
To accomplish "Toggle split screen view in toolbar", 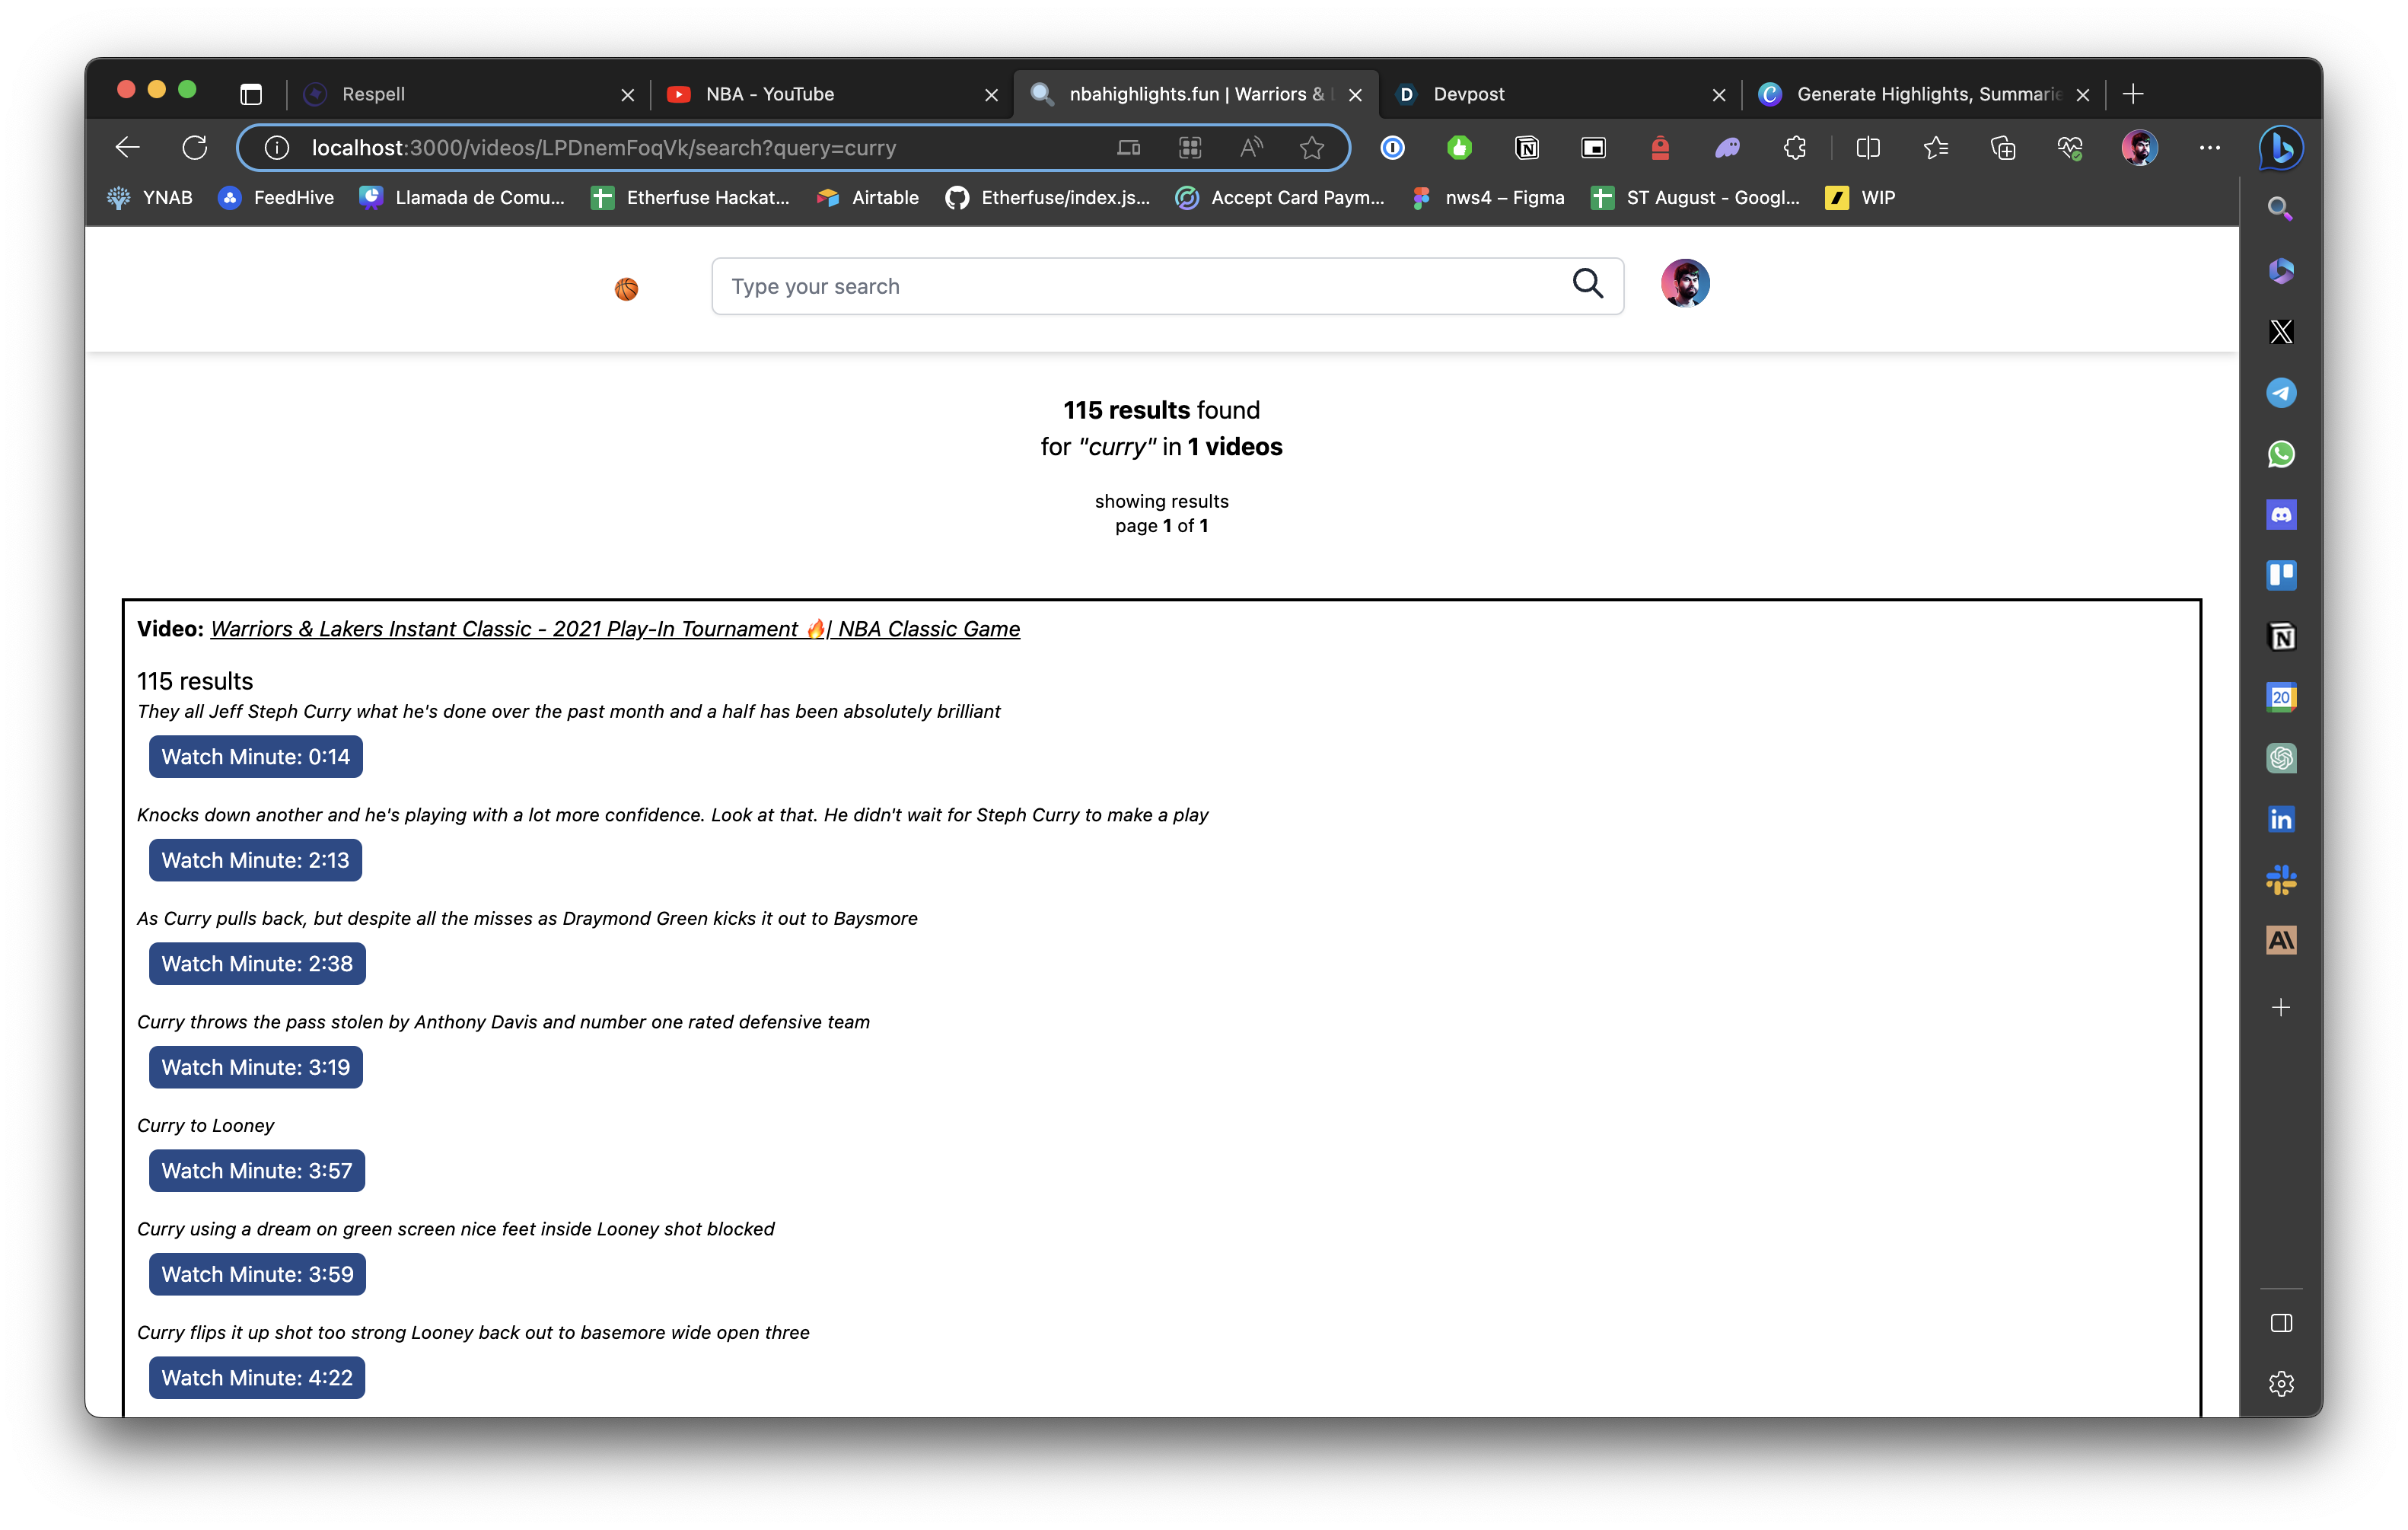I will pyautogui.click(x=1867, y=148).
